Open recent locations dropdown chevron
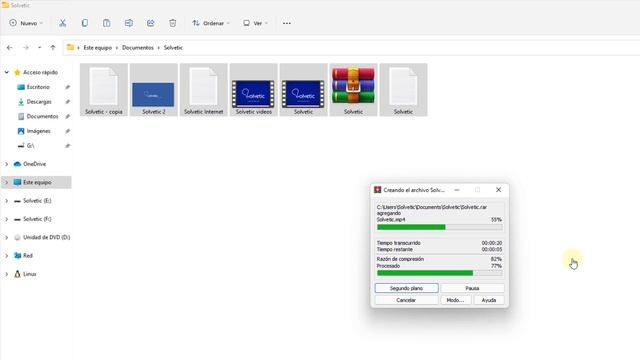The image size is (640, 360). pyautogui.click(x=39, y=48)
